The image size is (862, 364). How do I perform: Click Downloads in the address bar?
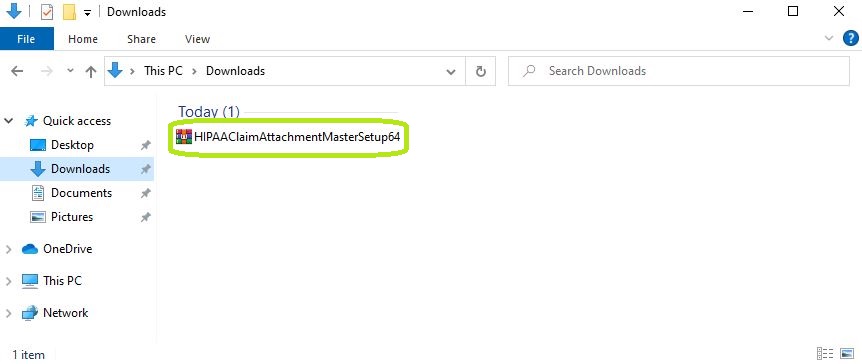pos(235,71)
